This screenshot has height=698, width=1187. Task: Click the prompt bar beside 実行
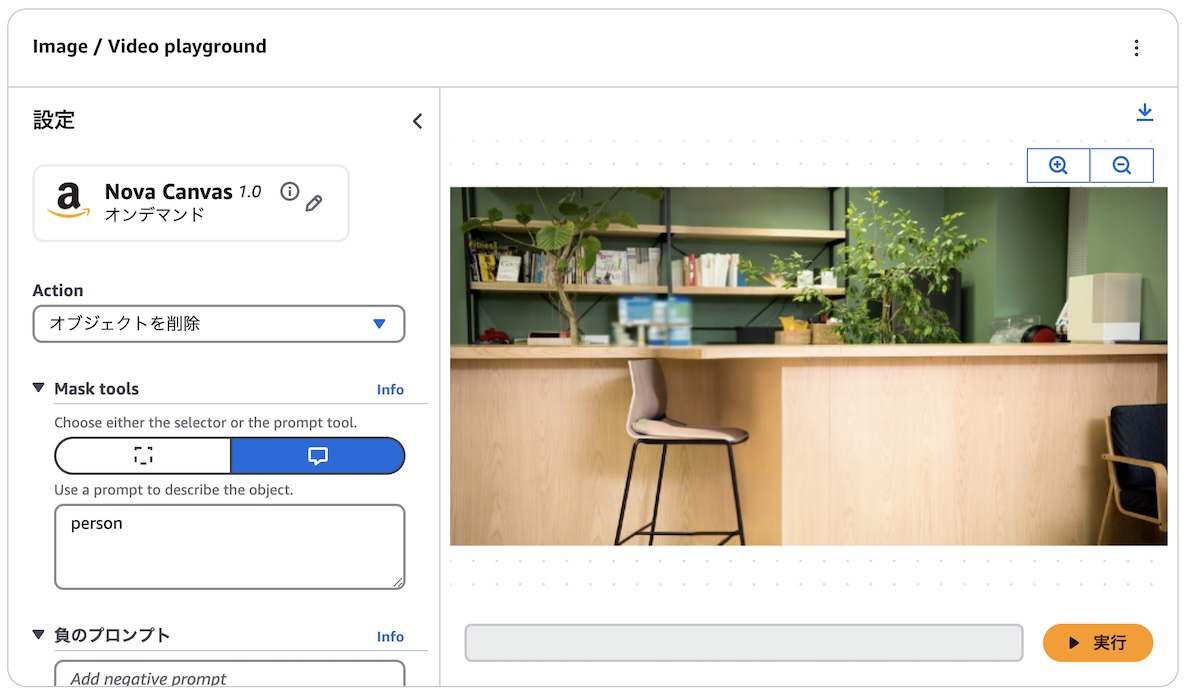[743, 643]
